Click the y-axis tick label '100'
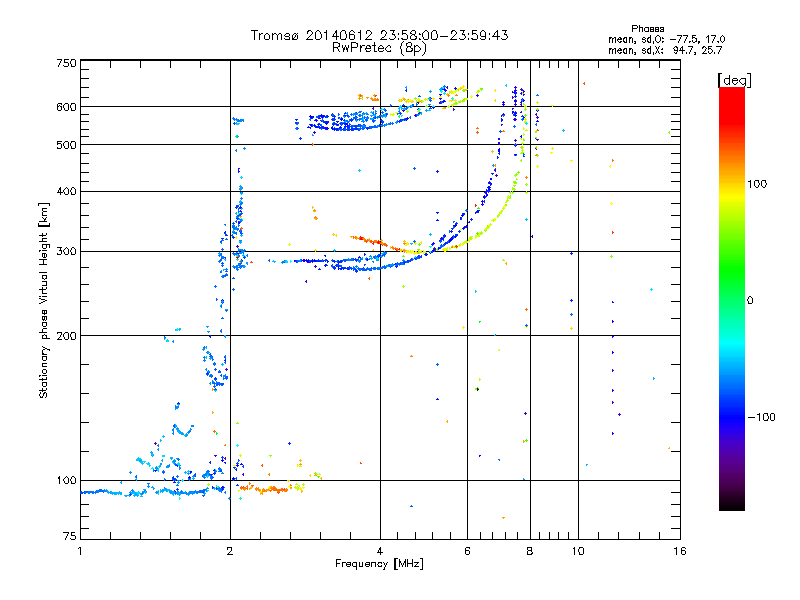Screen dimensions: 800x600 66,480
